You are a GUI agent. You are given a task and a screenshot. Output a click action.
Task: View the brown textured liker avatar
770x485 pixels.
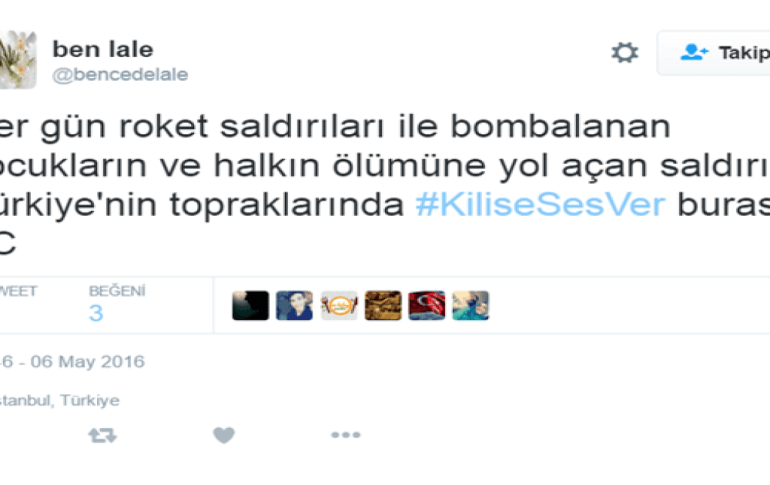tap(383, 305)
